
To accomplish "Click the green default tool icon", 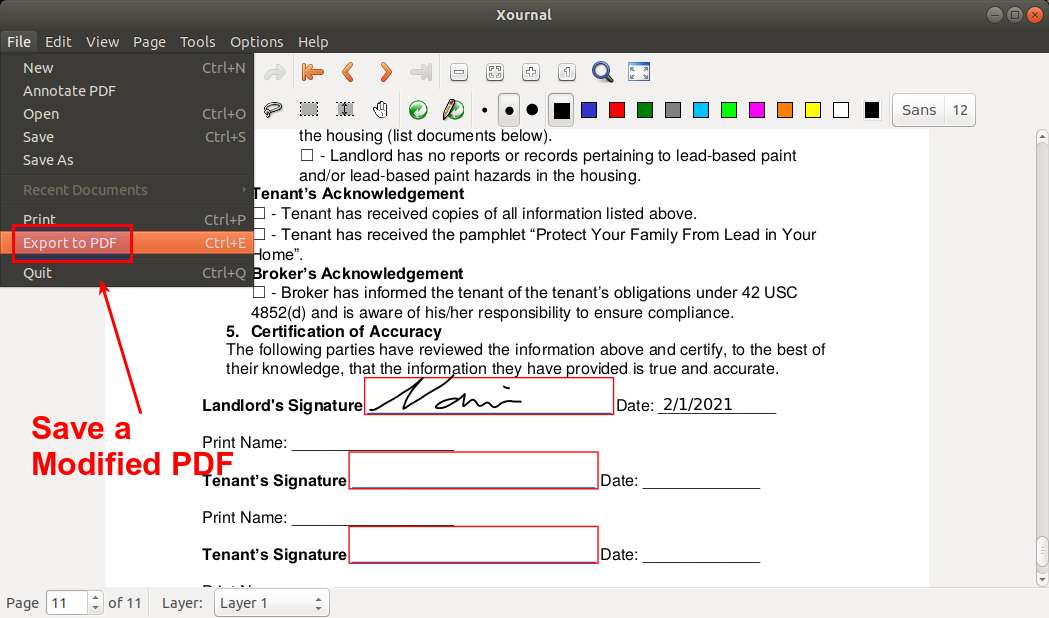I will [x=418, y=110].
